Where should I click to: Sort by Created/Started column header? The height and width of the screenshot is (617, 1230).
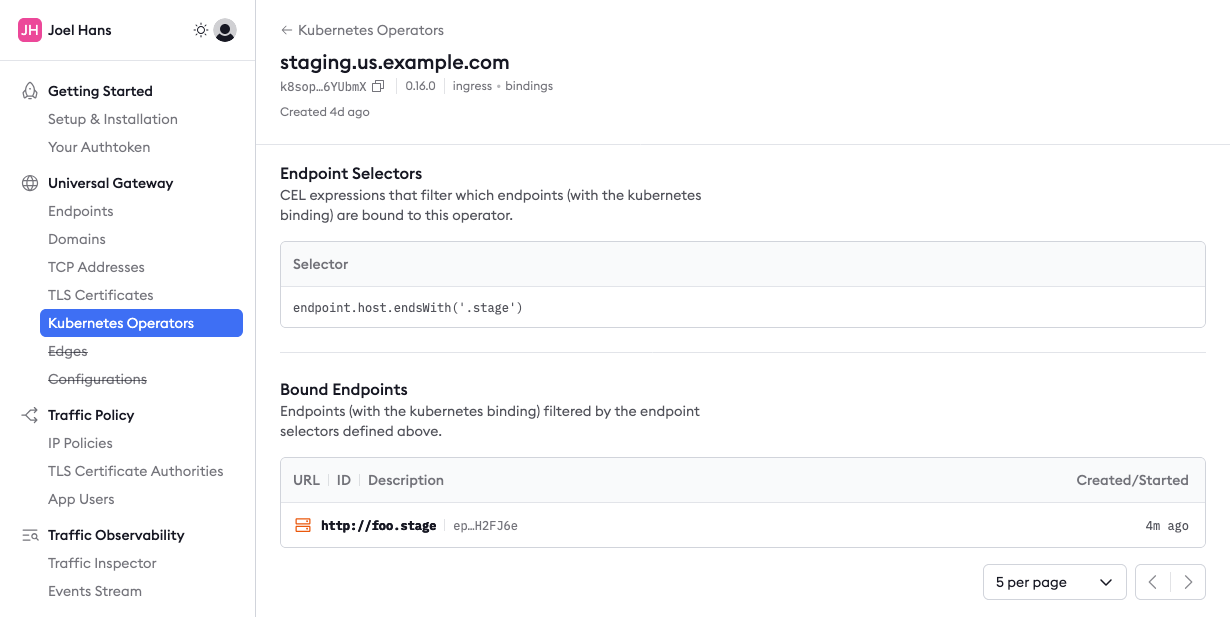1132,480
